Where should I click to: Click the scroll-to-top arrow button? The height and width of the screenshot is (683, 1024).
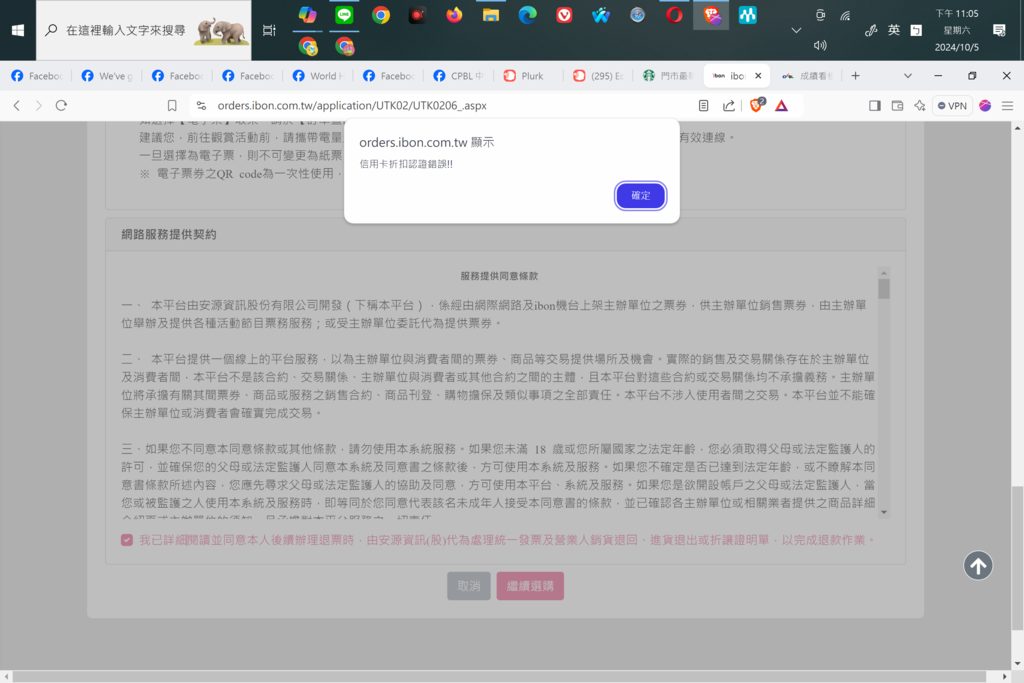click(x=978, y=565)
